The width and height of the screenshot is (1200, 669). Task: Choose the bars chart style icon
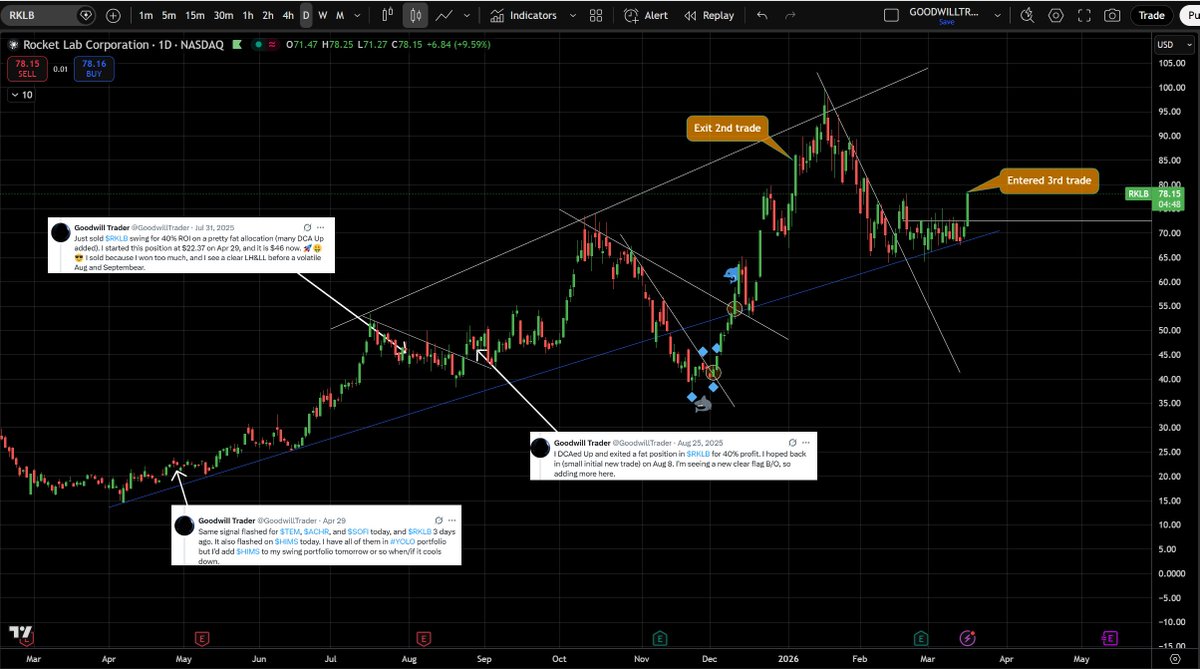(389, 15)
